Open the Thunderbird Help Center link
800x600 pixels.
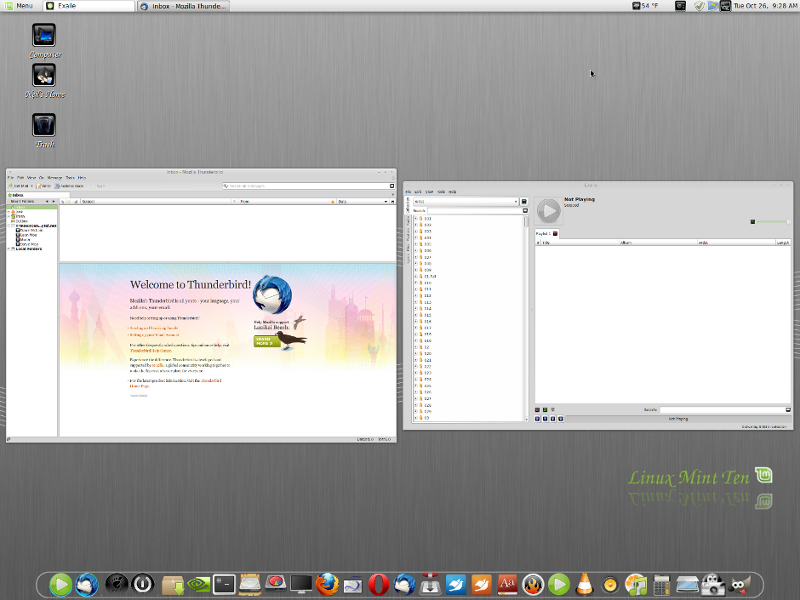(150, 351)
